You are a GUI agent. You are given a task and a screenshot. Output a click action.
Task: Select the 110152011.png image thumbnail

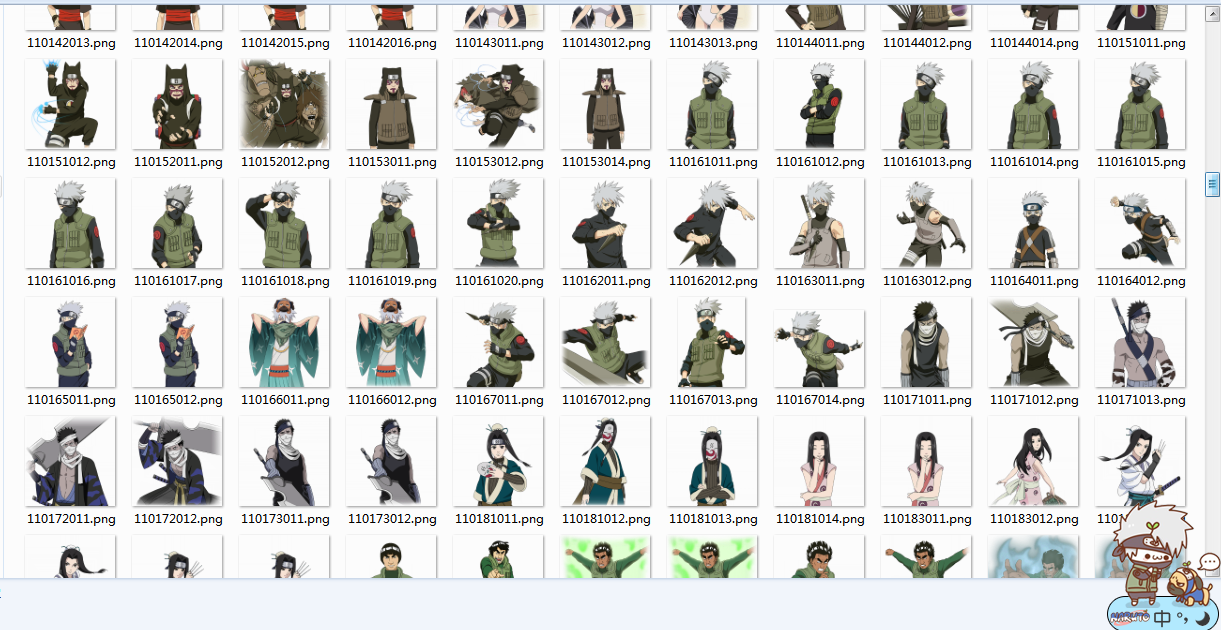[177, 105]
